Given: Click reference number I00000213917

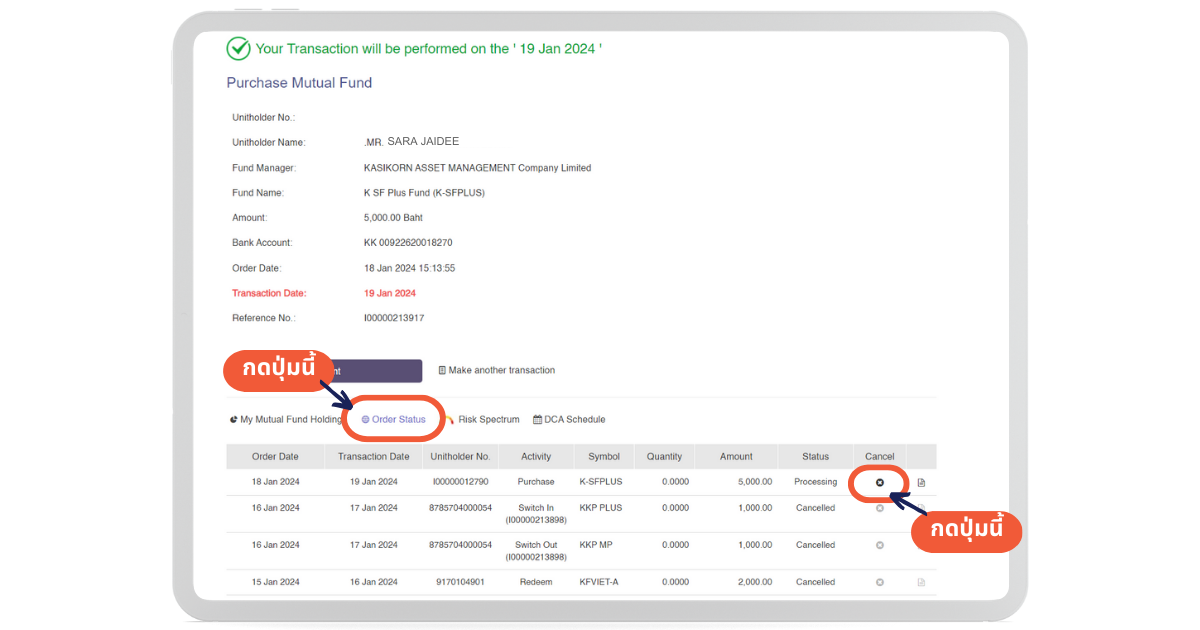Looking at the screenshot, I should pyautogui.click(x=394, y=318).
